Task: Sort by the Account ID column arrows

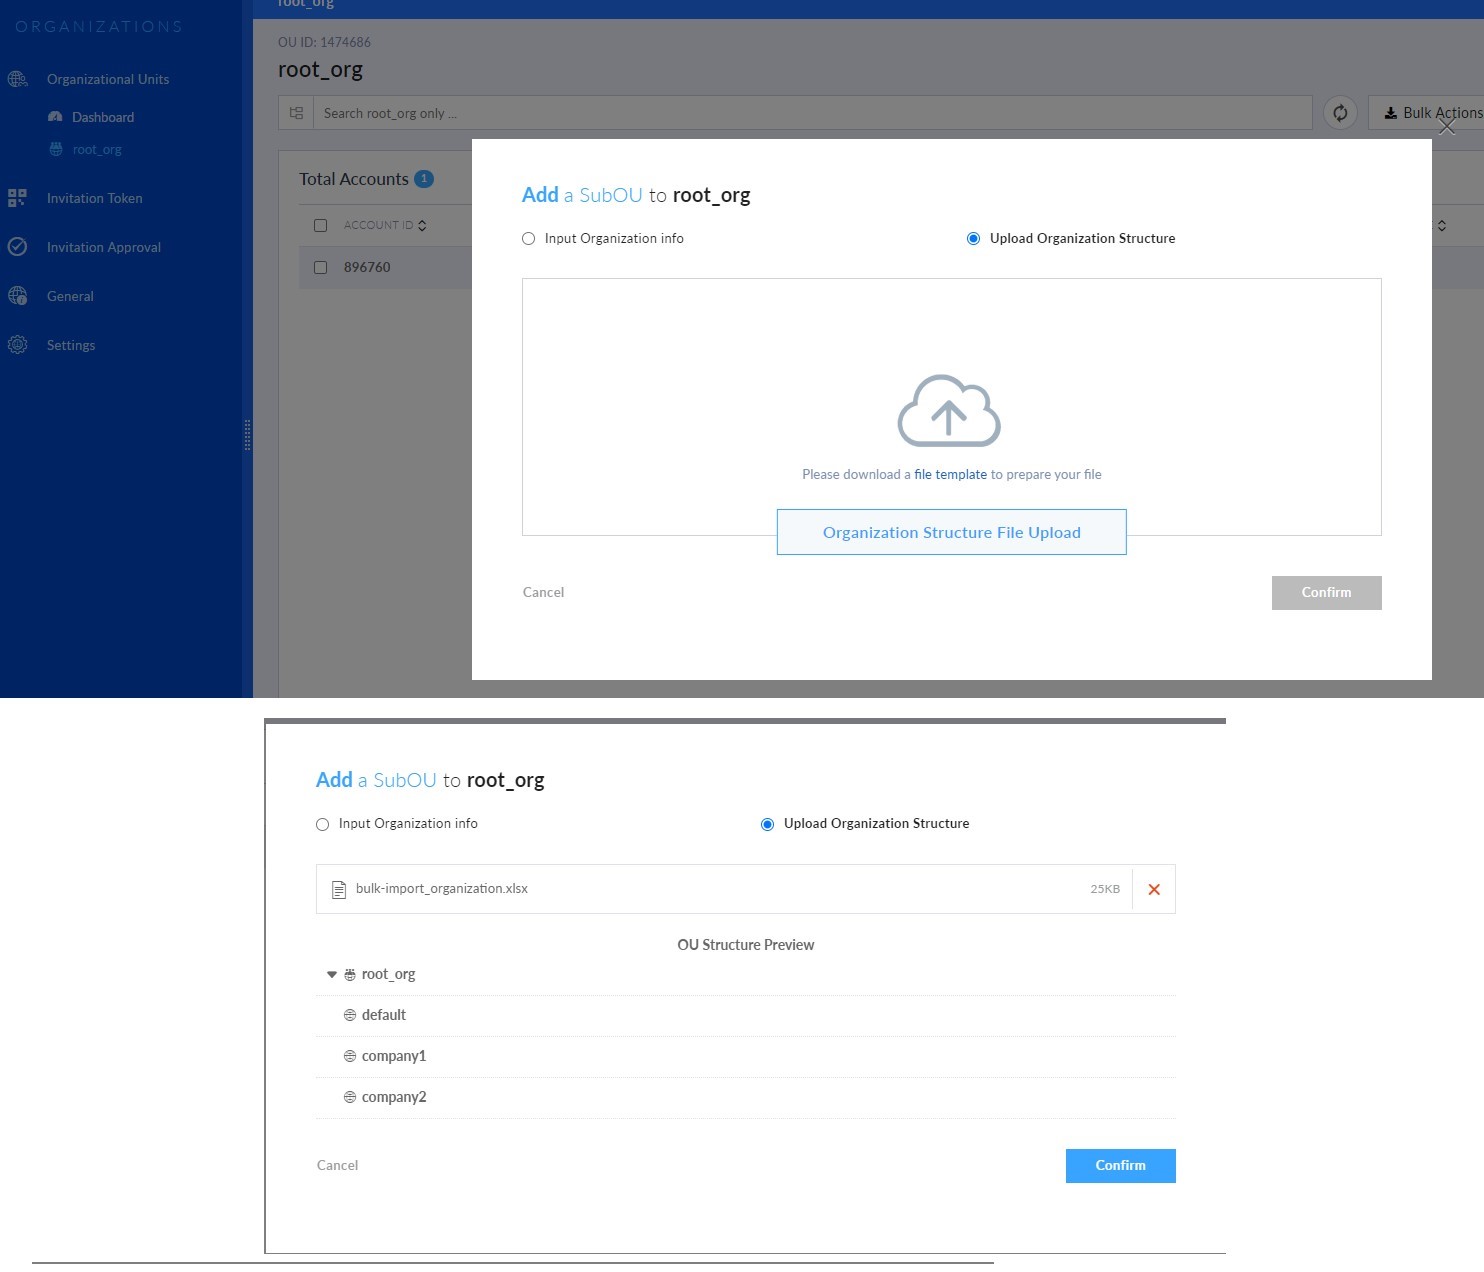Action: (422, 225)
